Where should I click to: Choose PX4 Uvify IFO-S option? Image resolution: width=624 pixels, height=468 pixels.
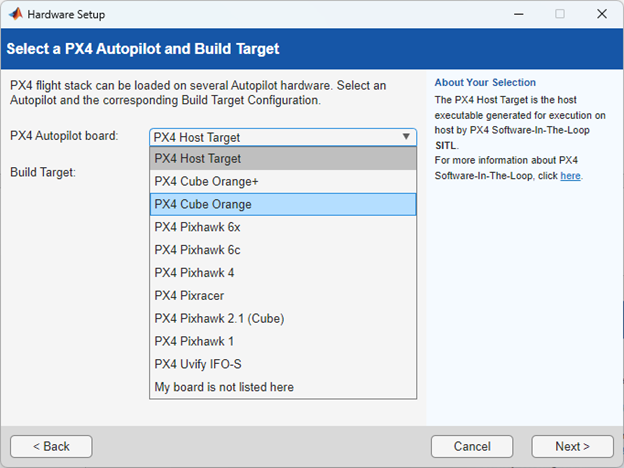coord(282,364)
